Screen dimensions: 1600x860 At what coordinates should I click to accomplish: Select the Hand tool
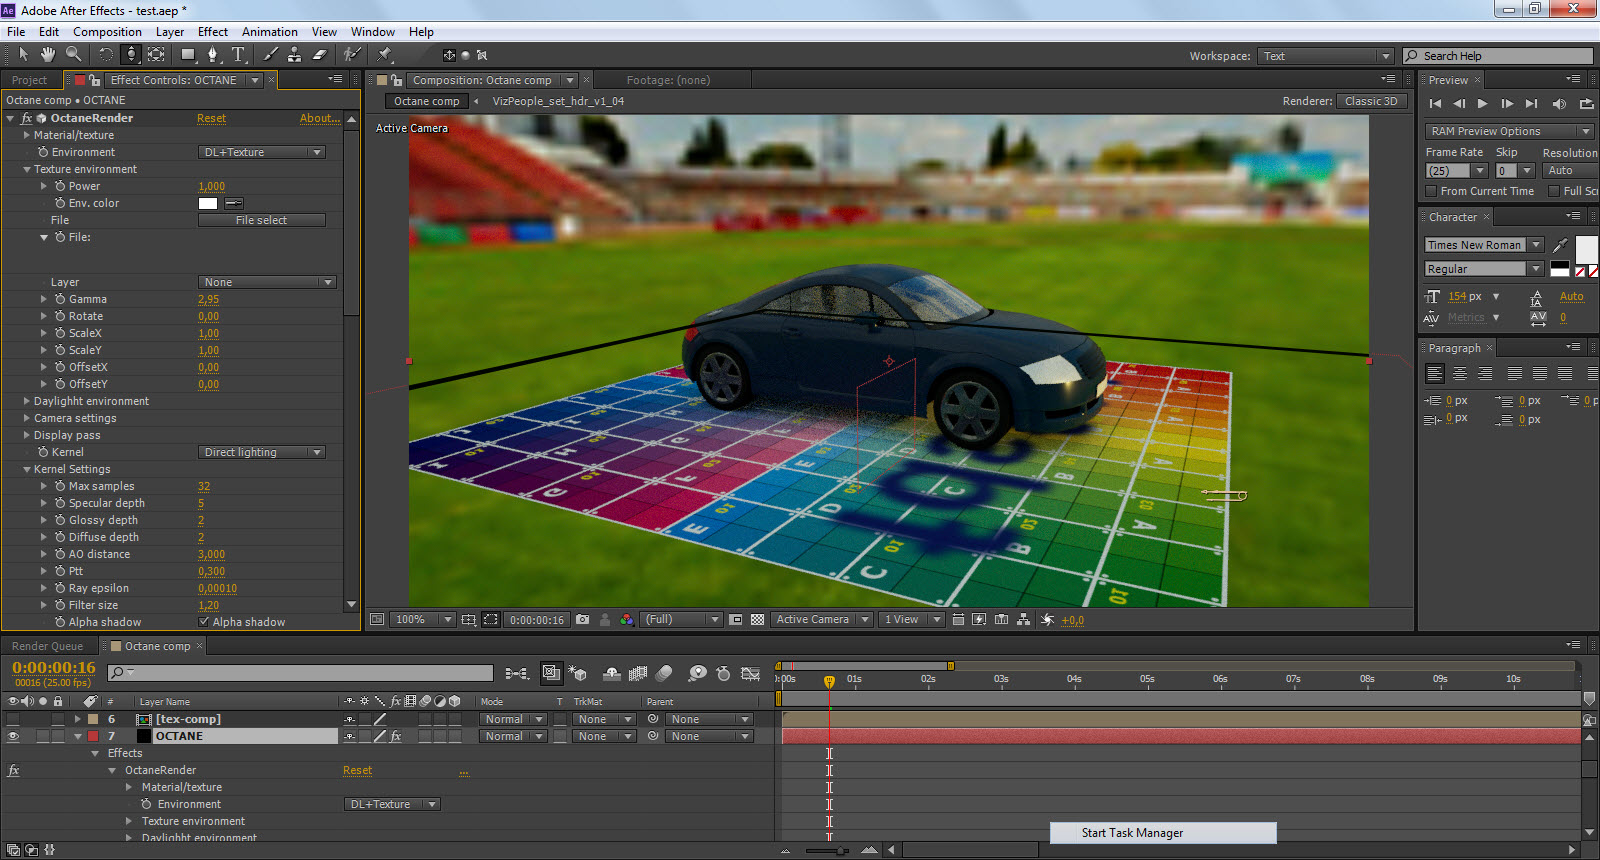[47, 55]
